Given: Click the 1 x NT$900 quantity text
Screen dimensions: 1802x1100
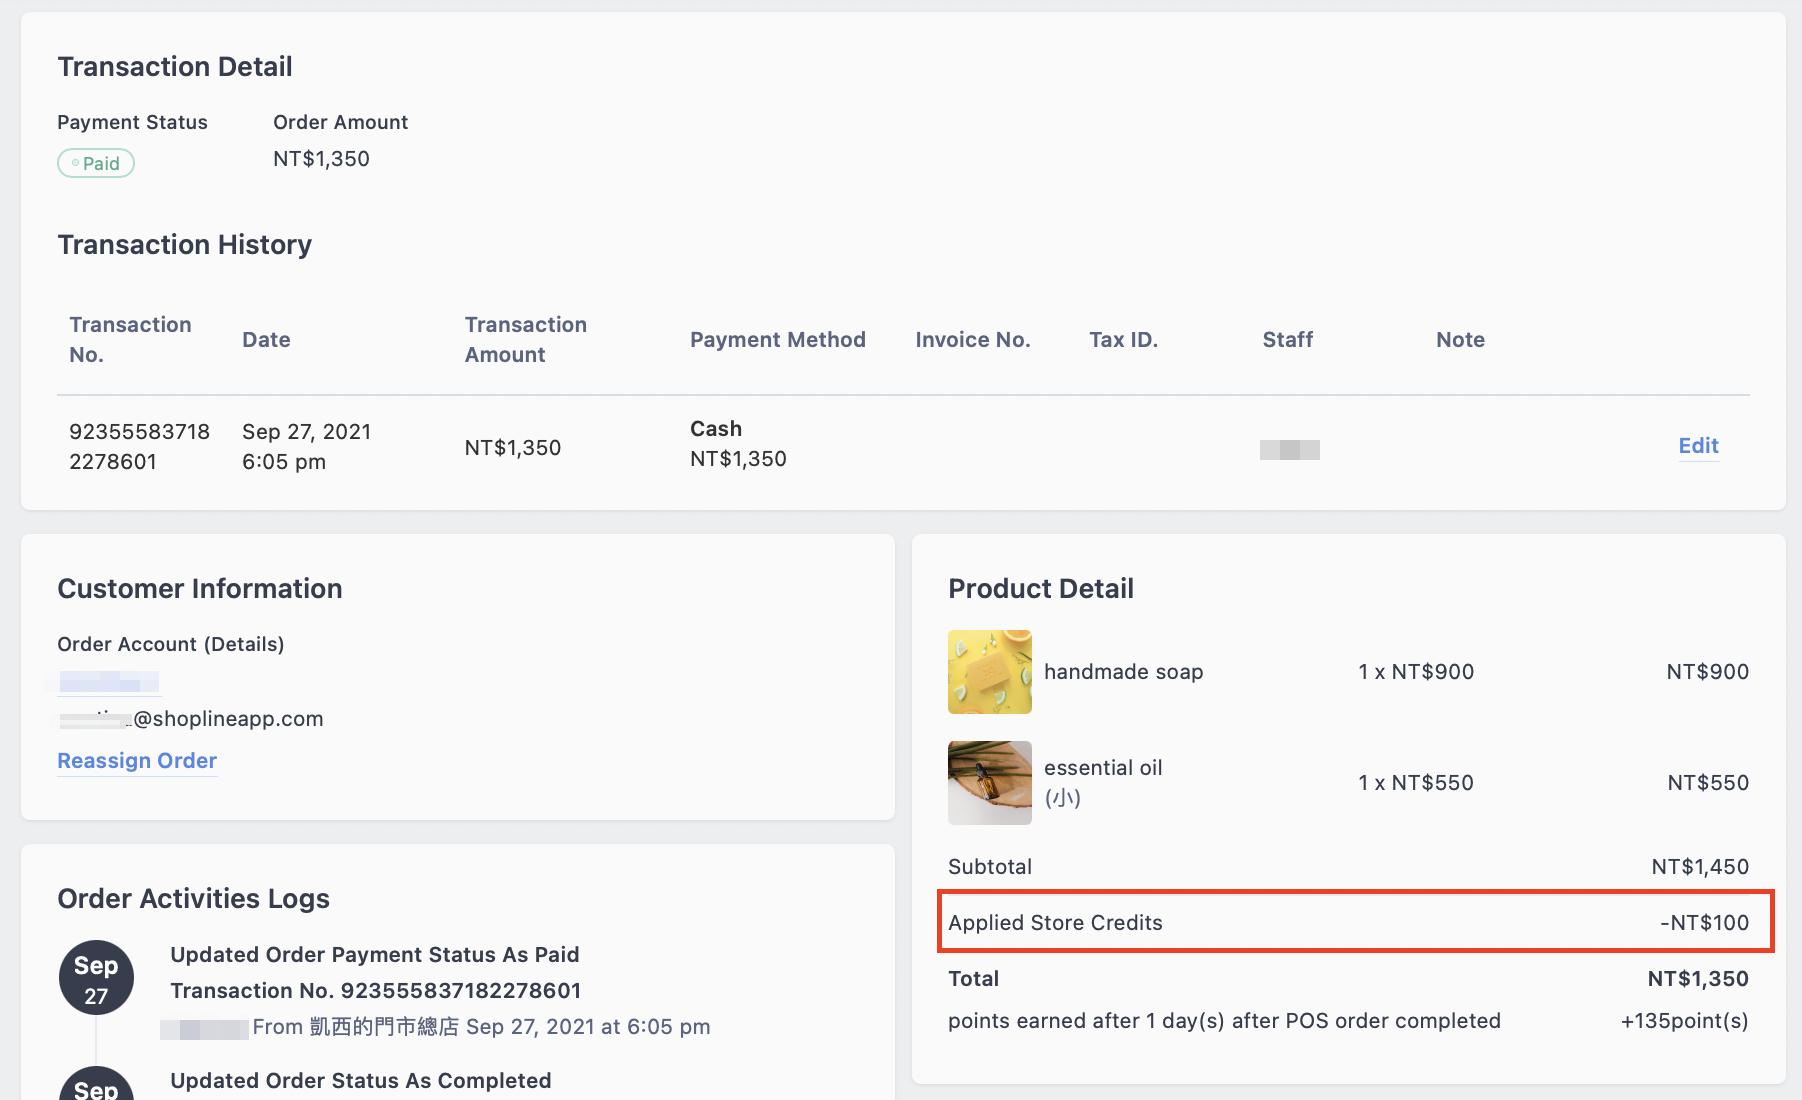Looking at the screenshot, I should tap(1416, 672).
